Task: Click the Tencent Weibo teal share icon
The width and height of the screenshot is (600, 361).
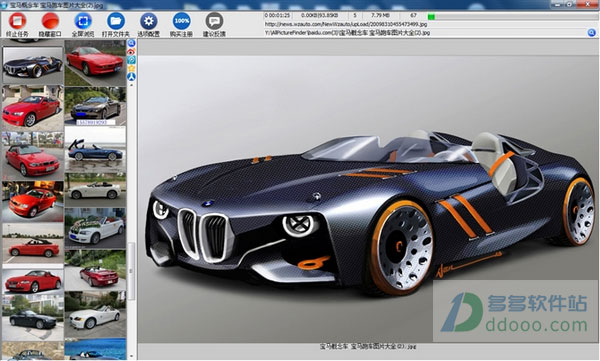Action: point(131,60)
